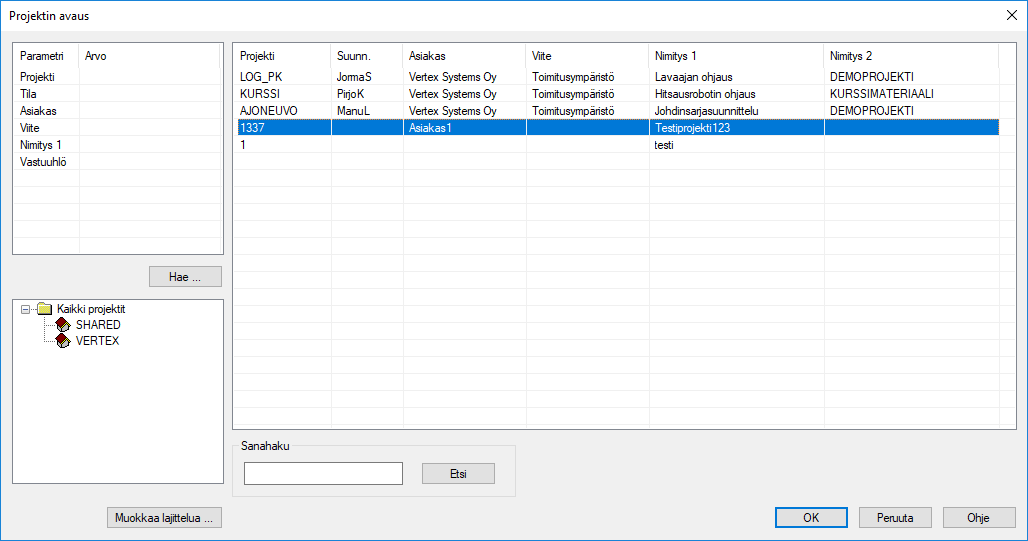Sort by the Asiakas column header
1028x541 pixels.
pyautogui.click(x=463, y=56)
